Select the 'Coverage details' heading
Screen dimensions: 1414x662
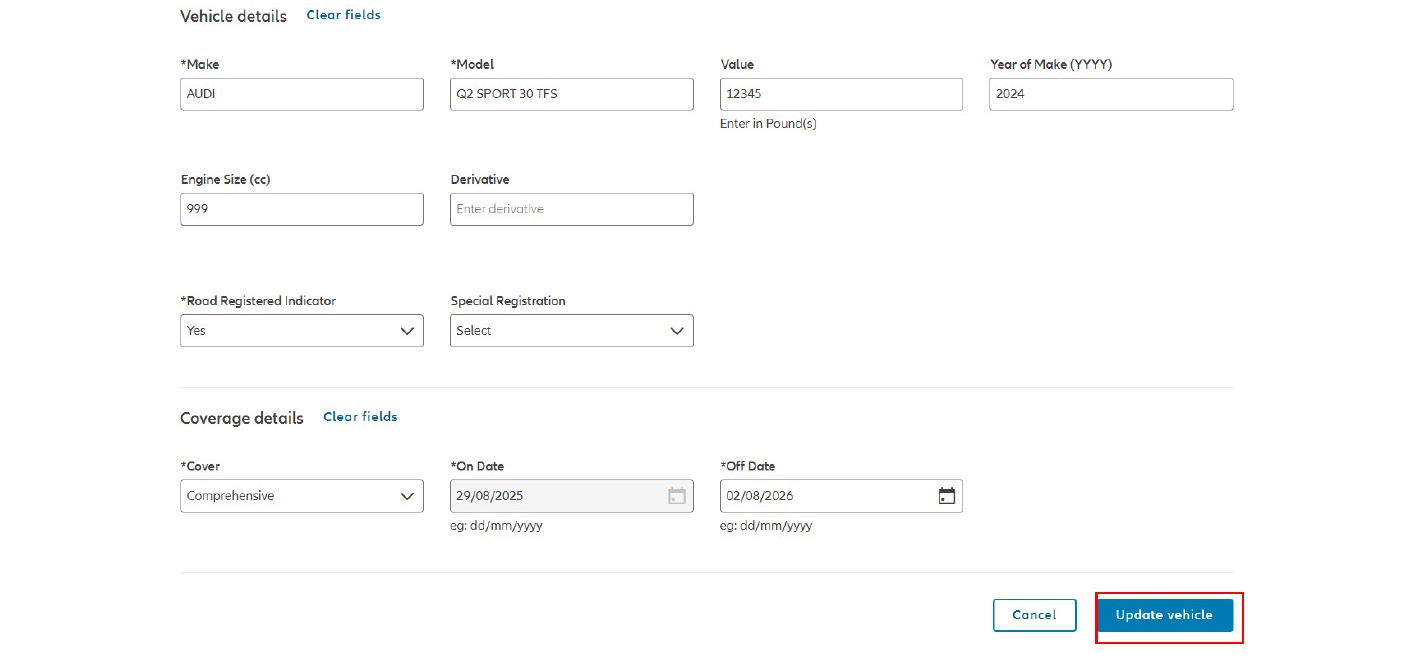coord(242,418)
